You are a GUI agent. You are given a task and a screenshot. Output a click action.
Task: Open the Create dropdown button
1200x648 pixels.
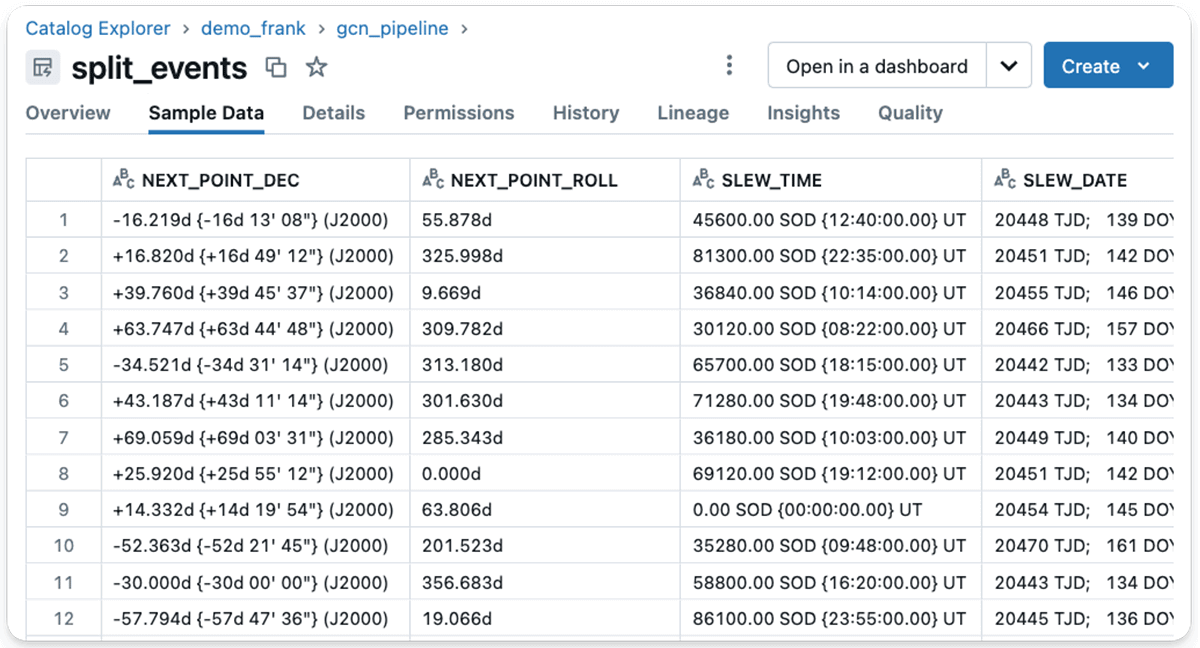1107,66
